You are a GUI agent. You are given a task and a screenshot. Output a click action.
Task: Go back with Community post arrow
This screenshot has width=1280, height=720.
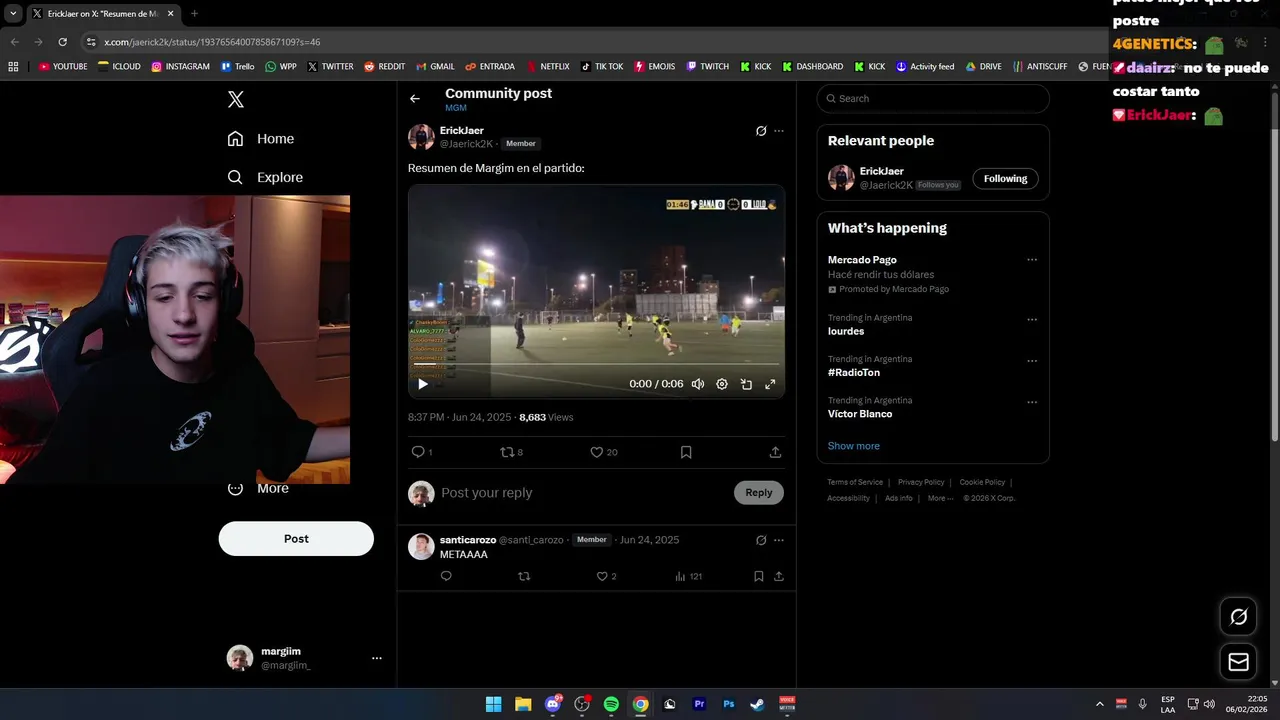point(415,98)
